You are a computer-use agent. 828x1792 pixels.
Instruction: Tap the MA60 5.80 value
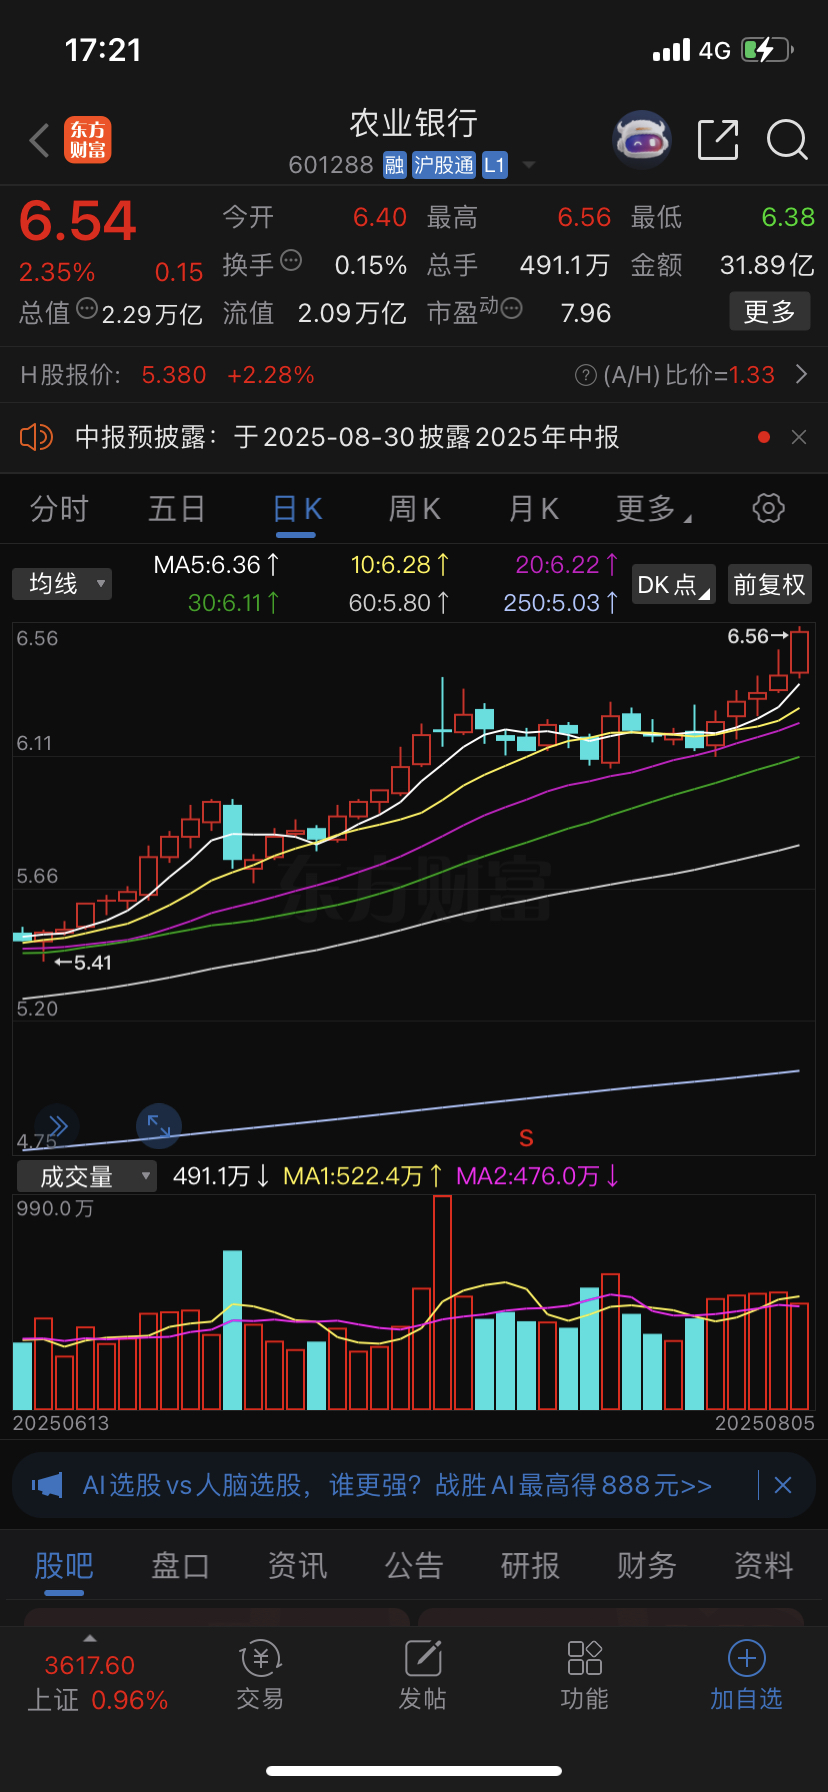399,603
